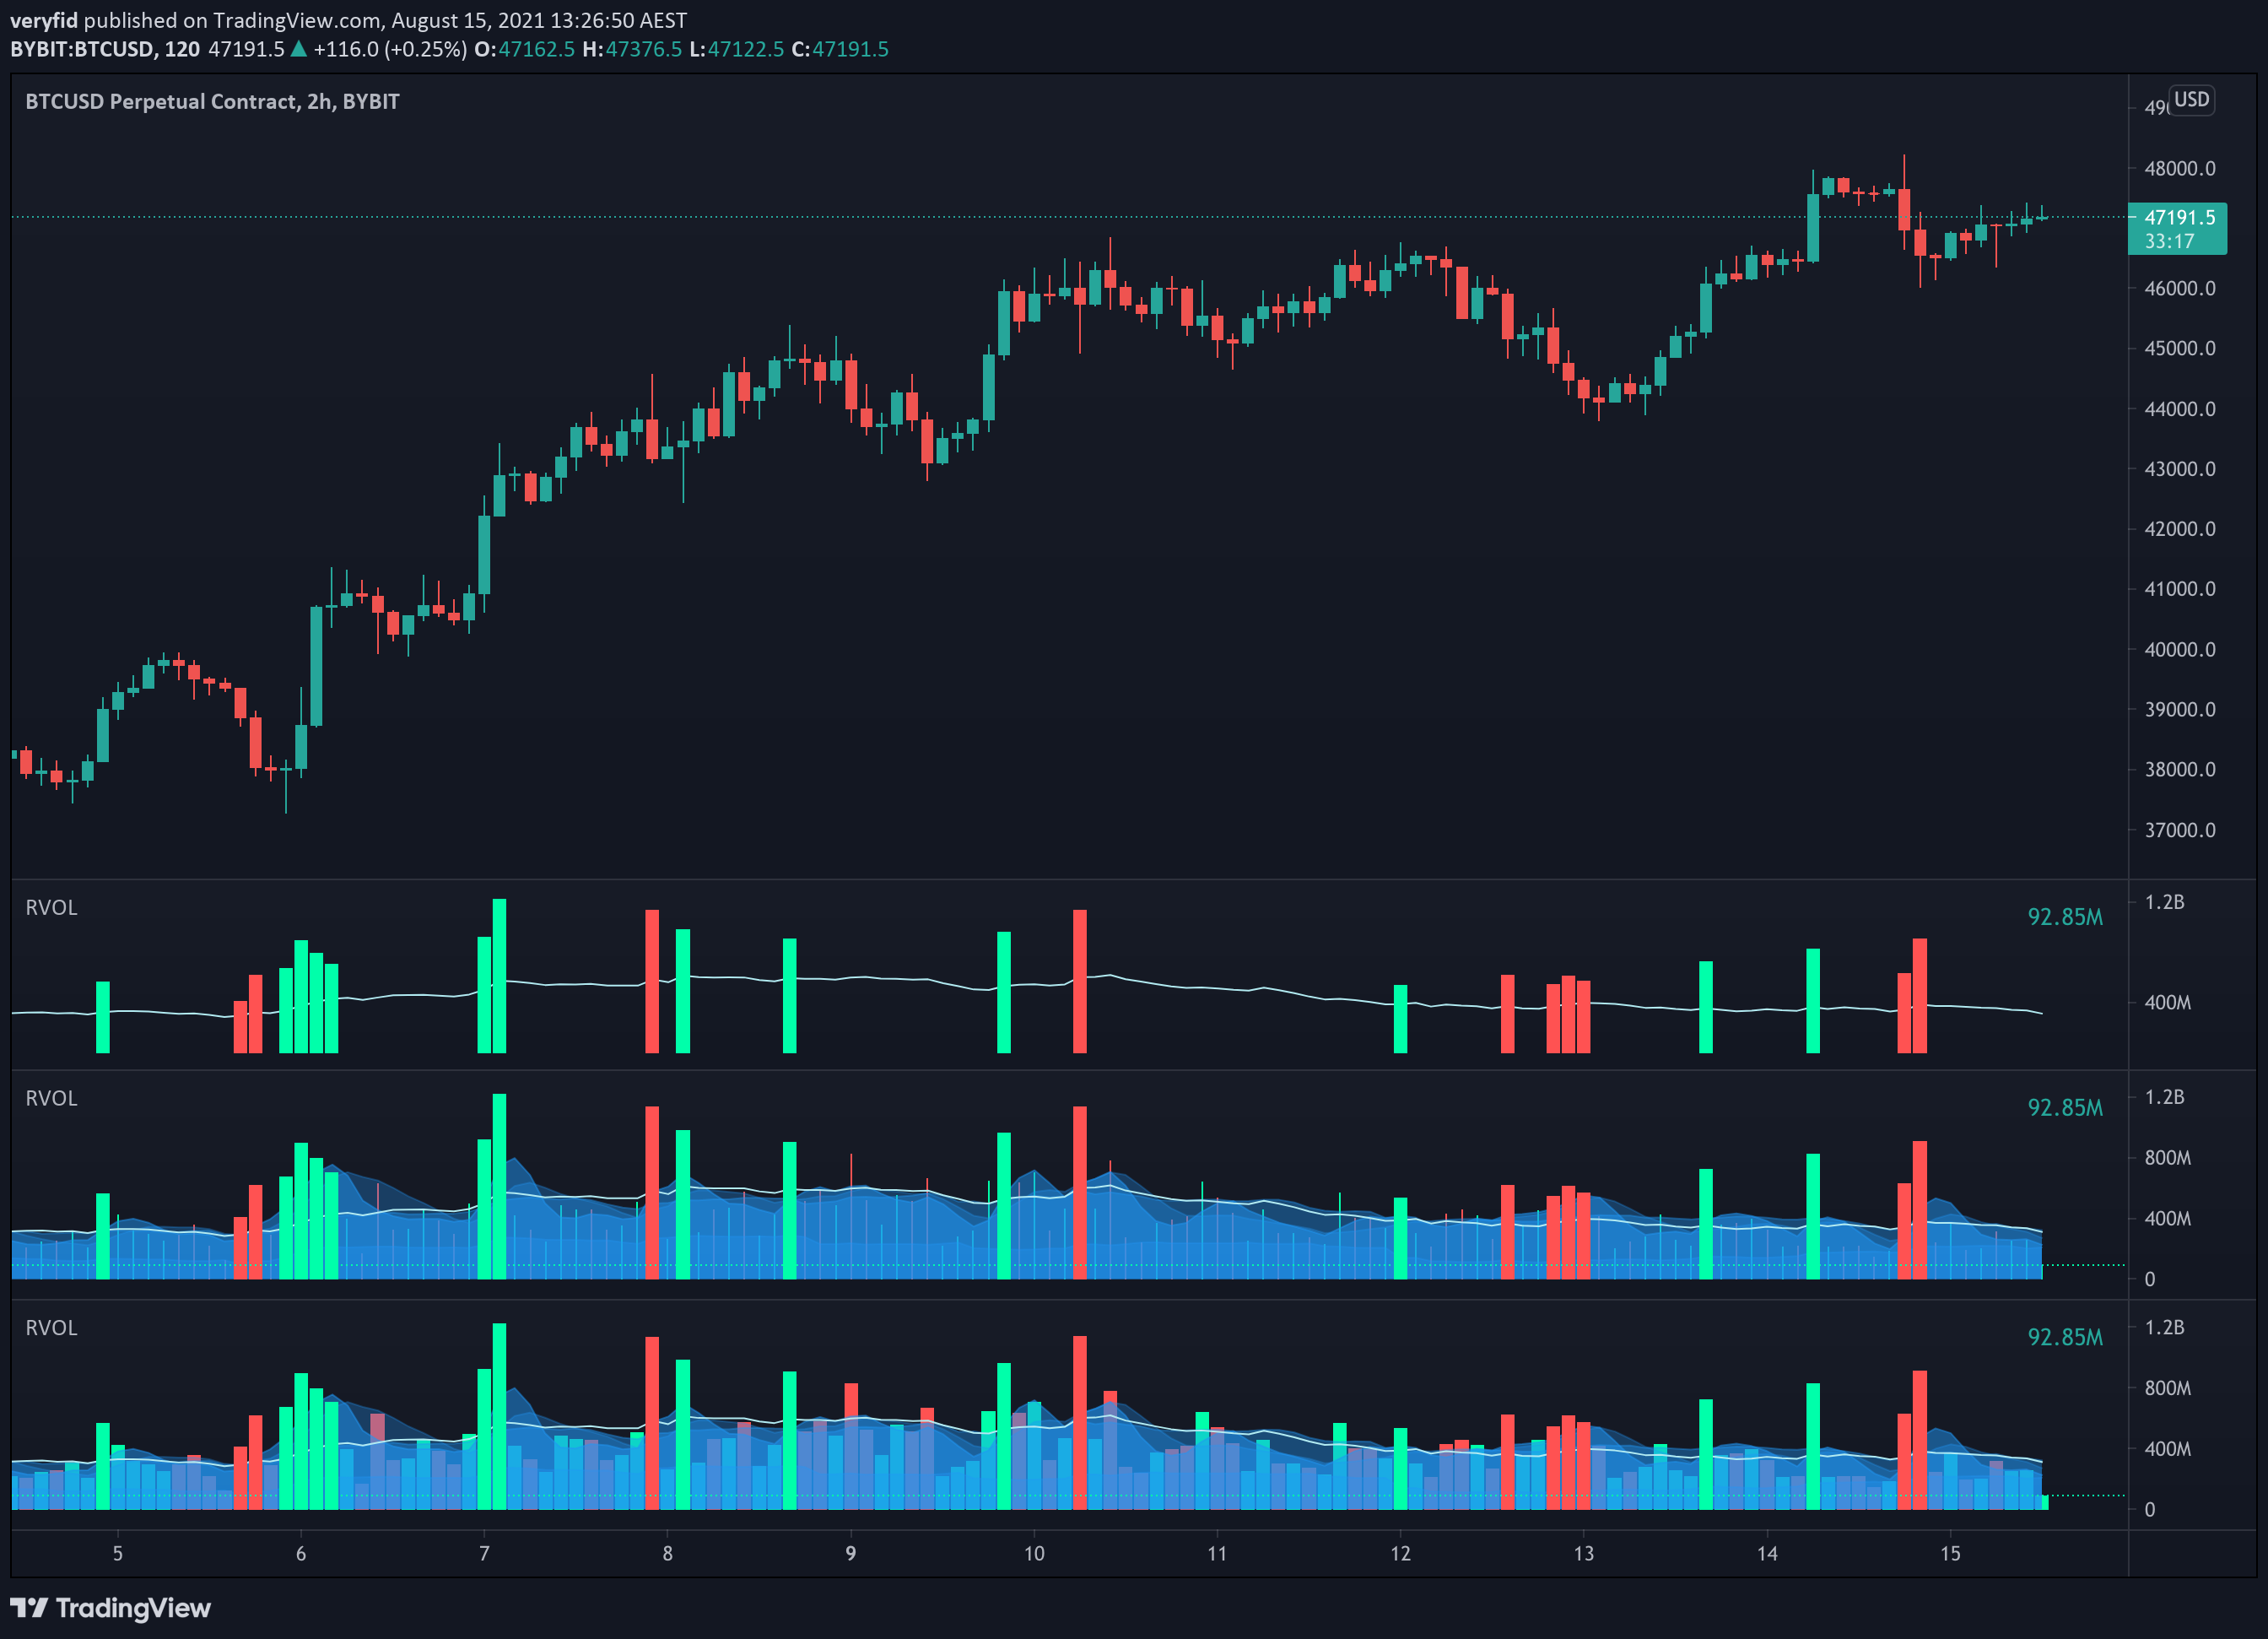2268x1639 pixels.
Task: Click date 5 on the time axis
Action: tap(118, 1553)
